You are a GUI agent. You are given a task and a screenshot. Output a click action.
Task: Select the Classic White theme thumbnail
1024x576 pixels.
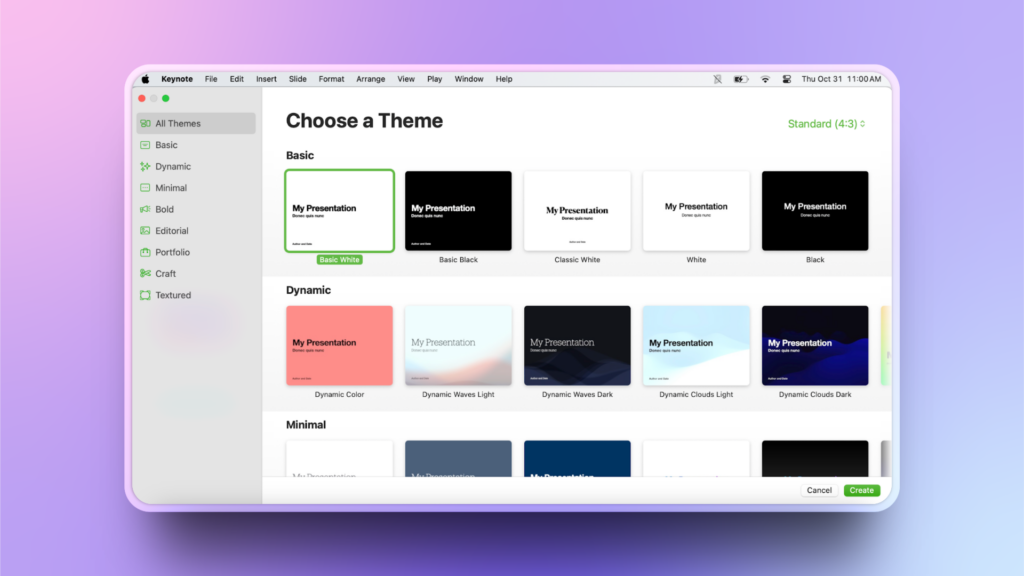coord(577,211)
